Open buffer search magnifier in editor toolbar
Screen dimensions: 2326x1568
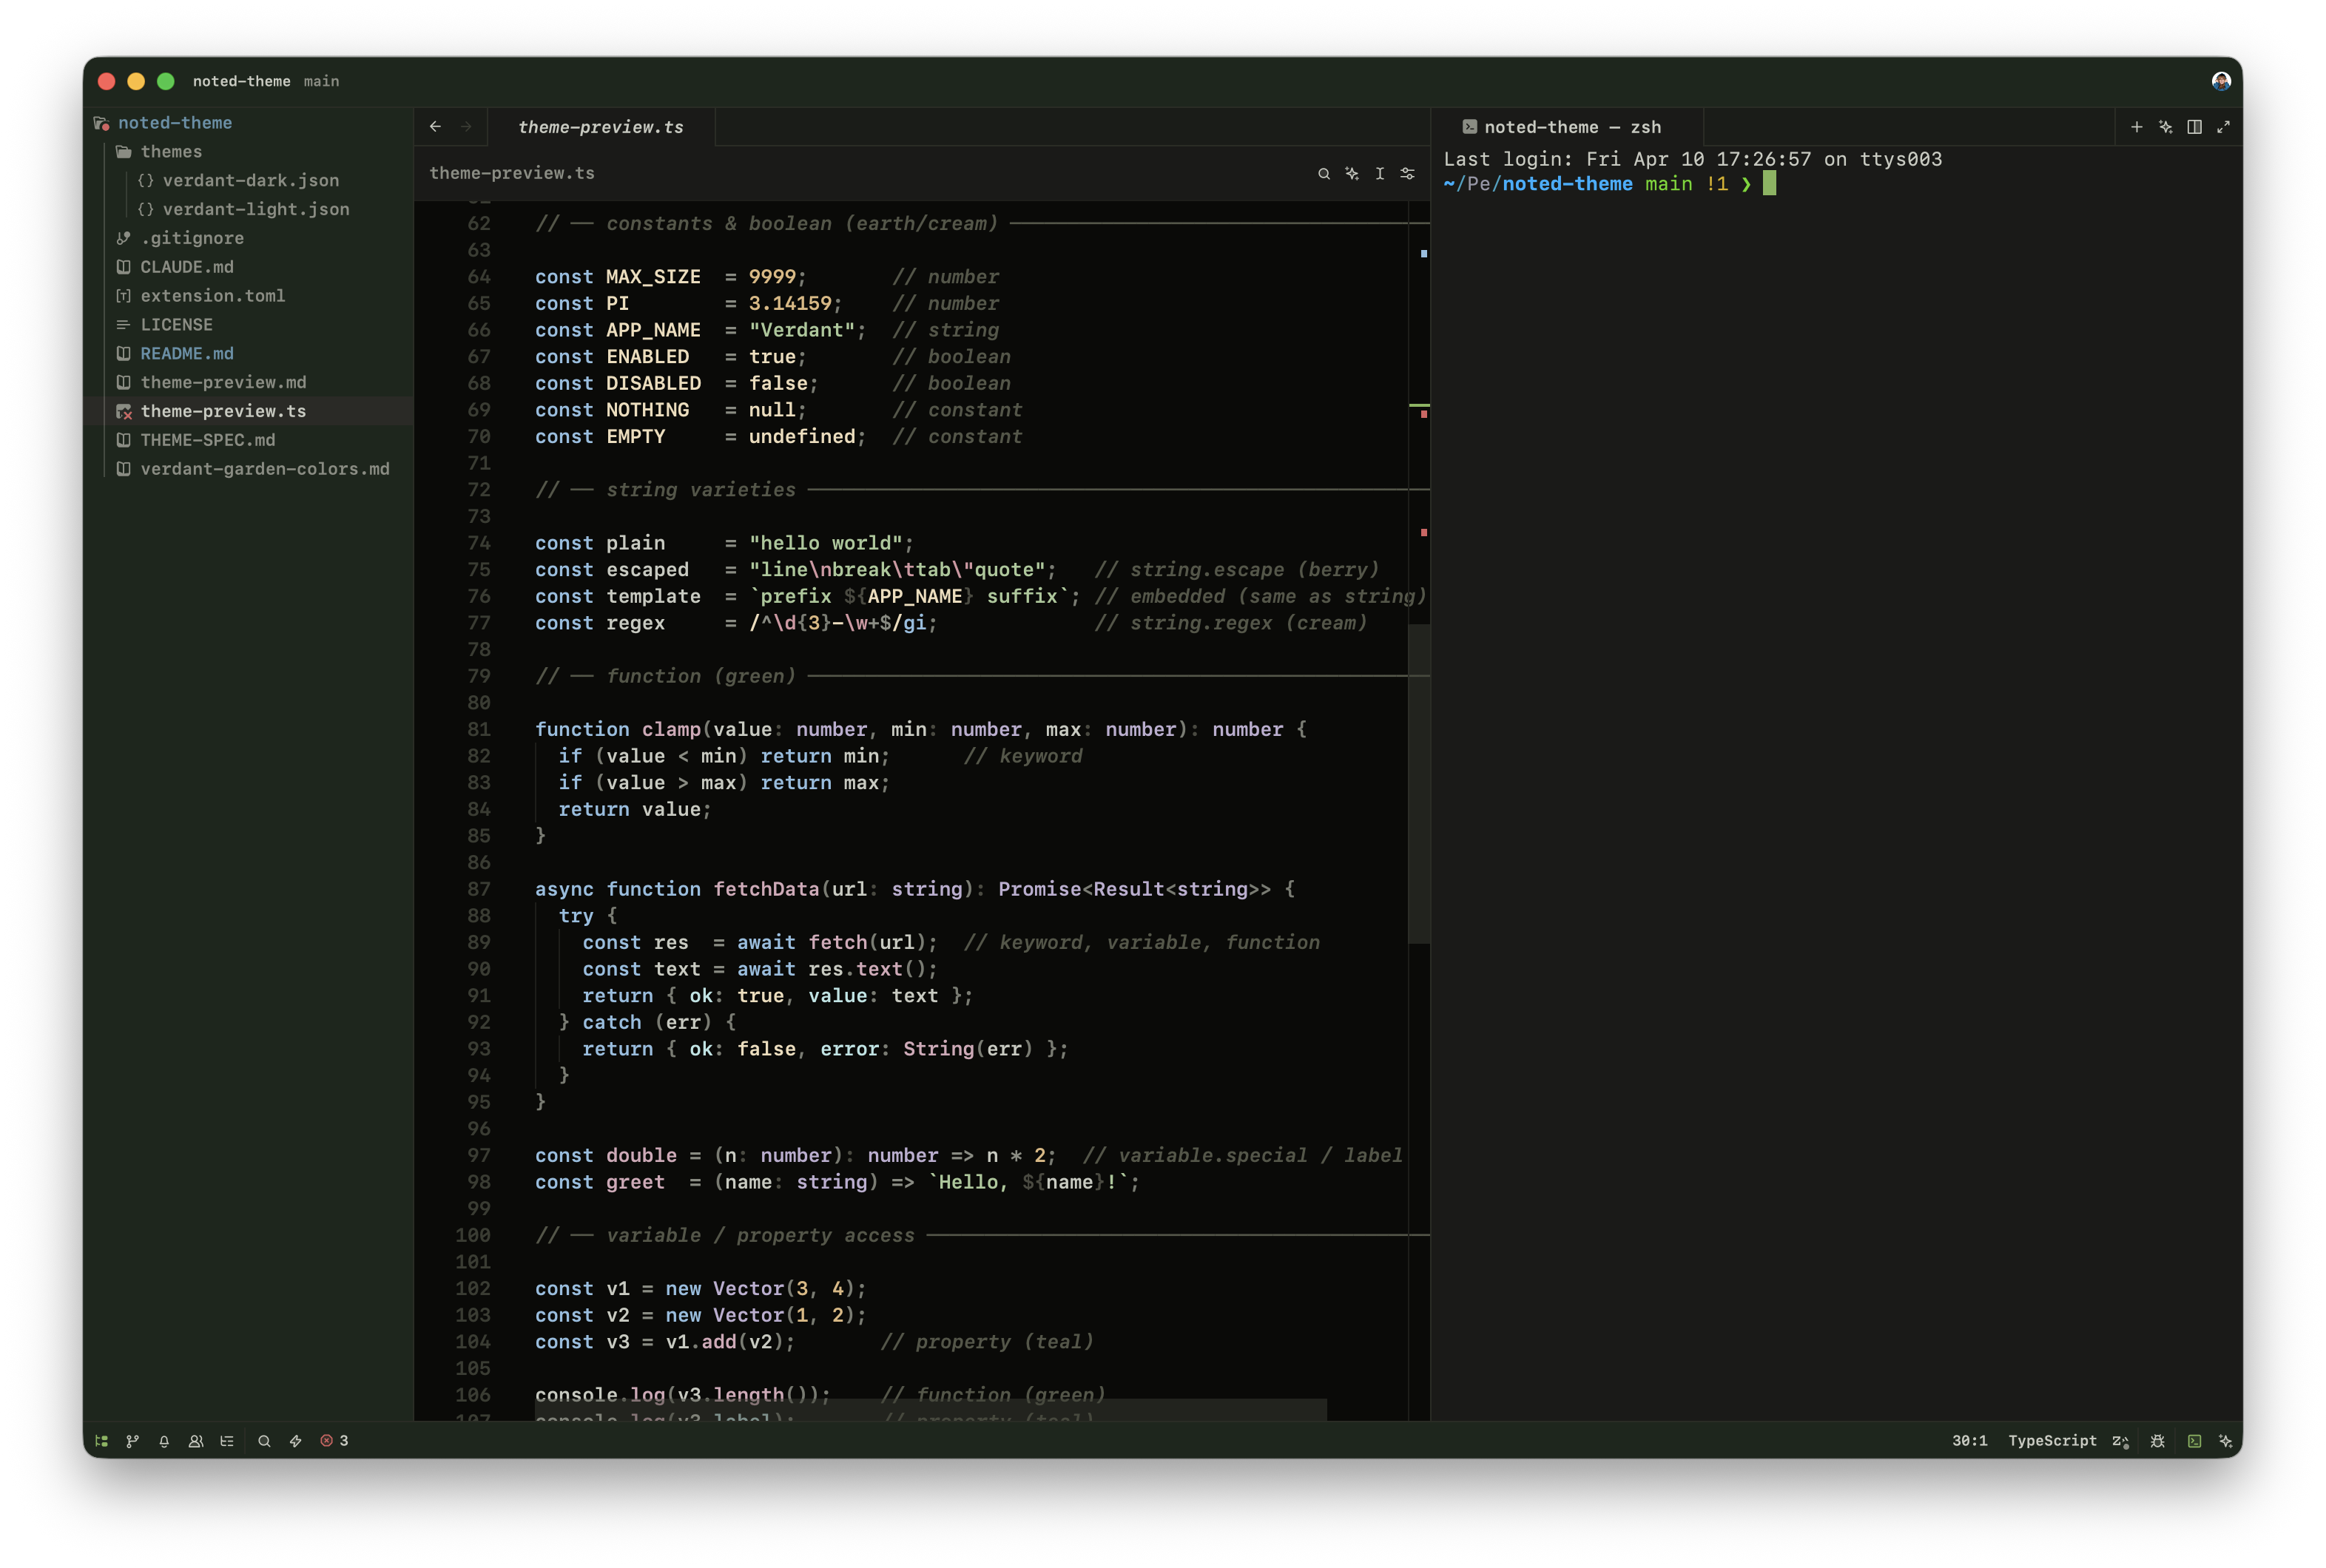pos(1324,173)
